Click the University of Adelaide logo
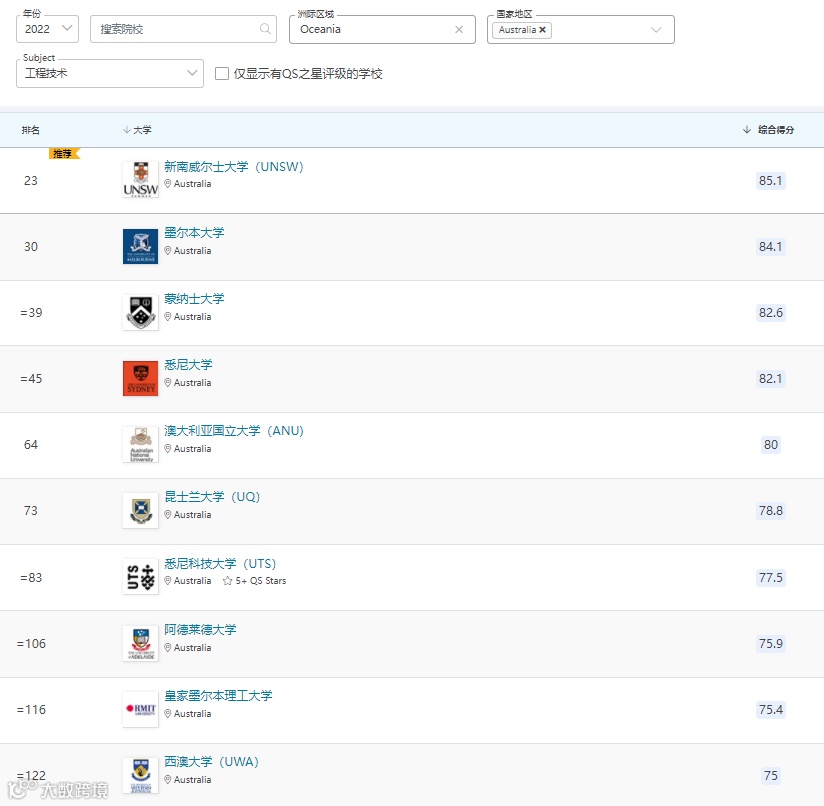The width and height of the screenshot is (824, 806). 140,643
